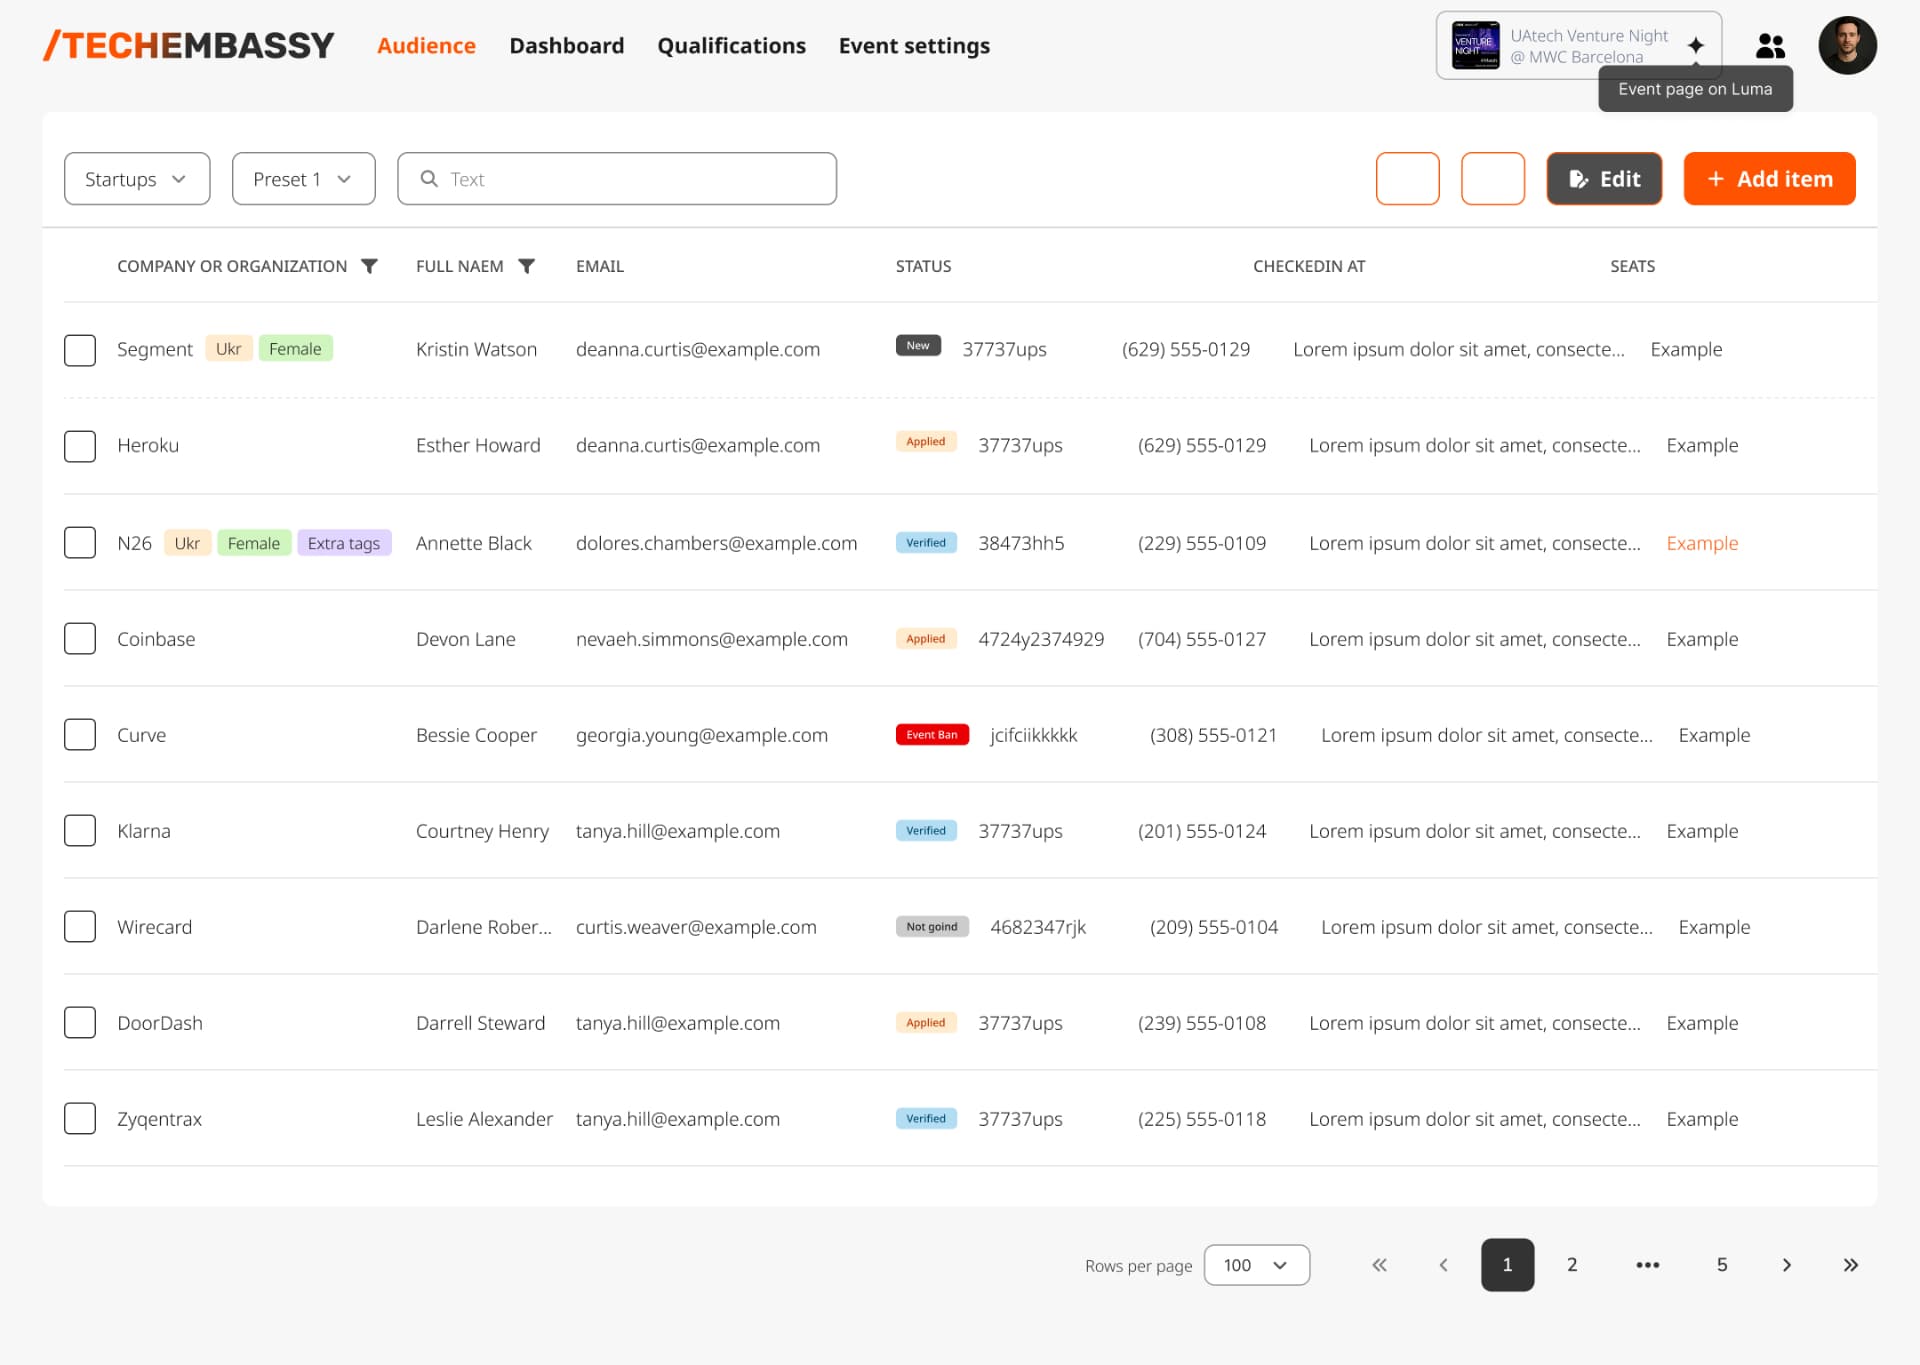Screen dimensions: 1920x1365
Task: Open the people icon in the header
Action: (x=1770, y=46)
